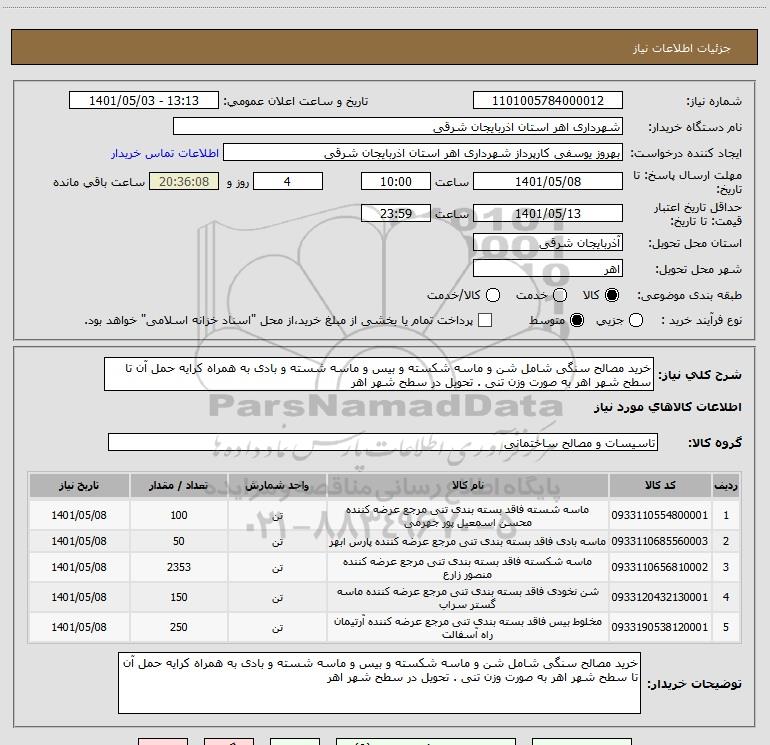770x745 pixels.
Task: Click the شماره نیاز field 1101005784000012
Action: tap(548, 101)
